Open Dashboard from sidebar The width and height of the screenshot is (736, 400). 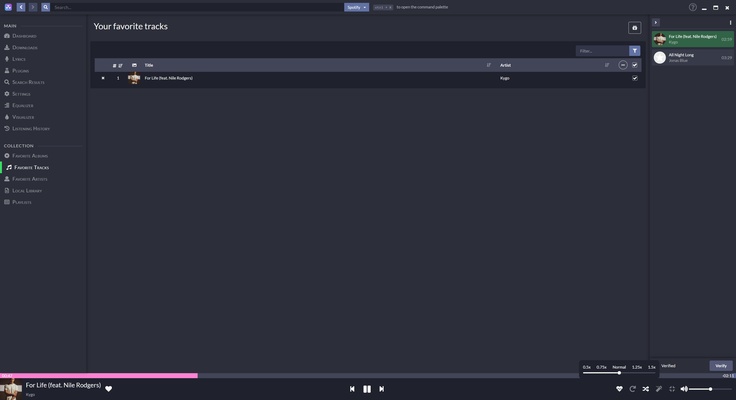(20, 36)
